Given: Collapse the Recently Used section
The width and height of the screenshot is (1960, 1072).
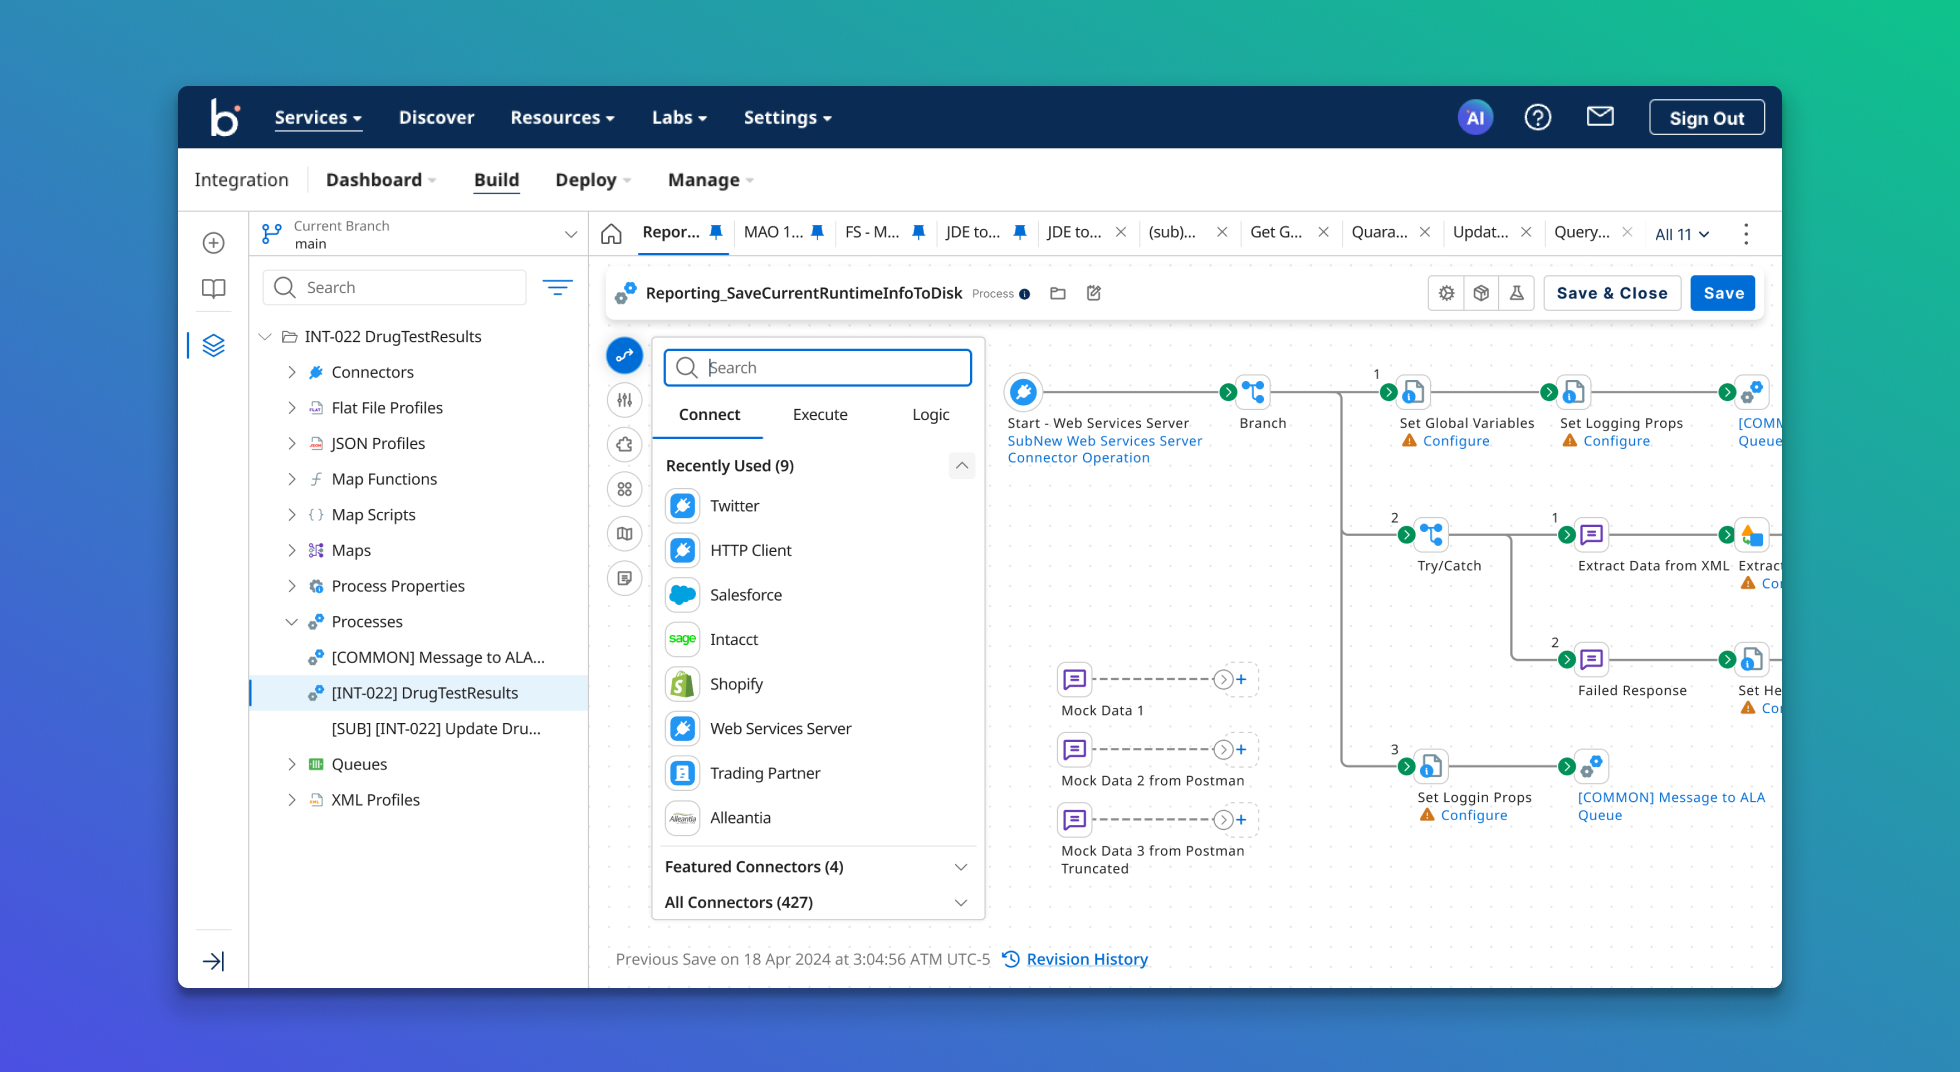Looking at the screenshot, I should (961, 466).
